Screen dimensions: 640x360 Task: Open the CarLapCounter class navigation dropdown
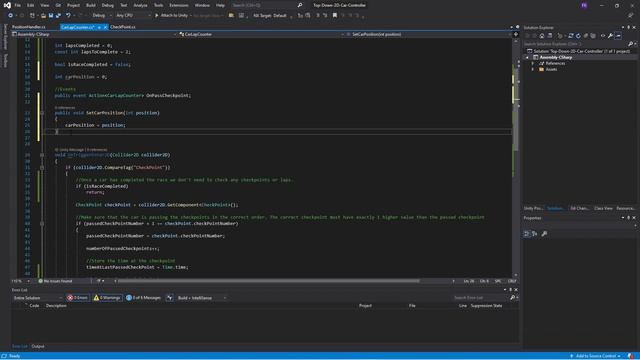[x=261, y=34]
